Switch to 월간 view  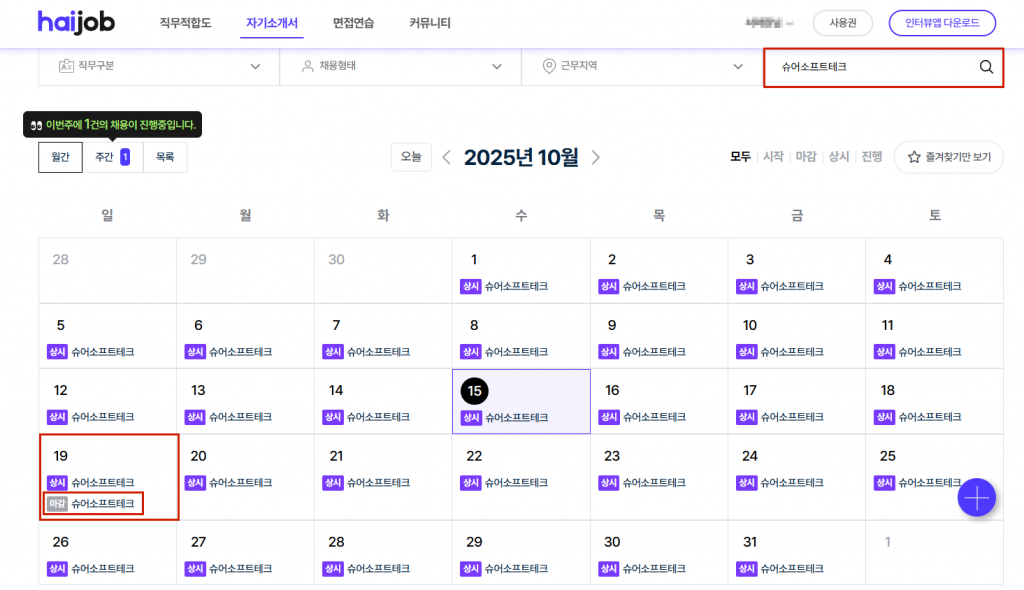(60, 157)
